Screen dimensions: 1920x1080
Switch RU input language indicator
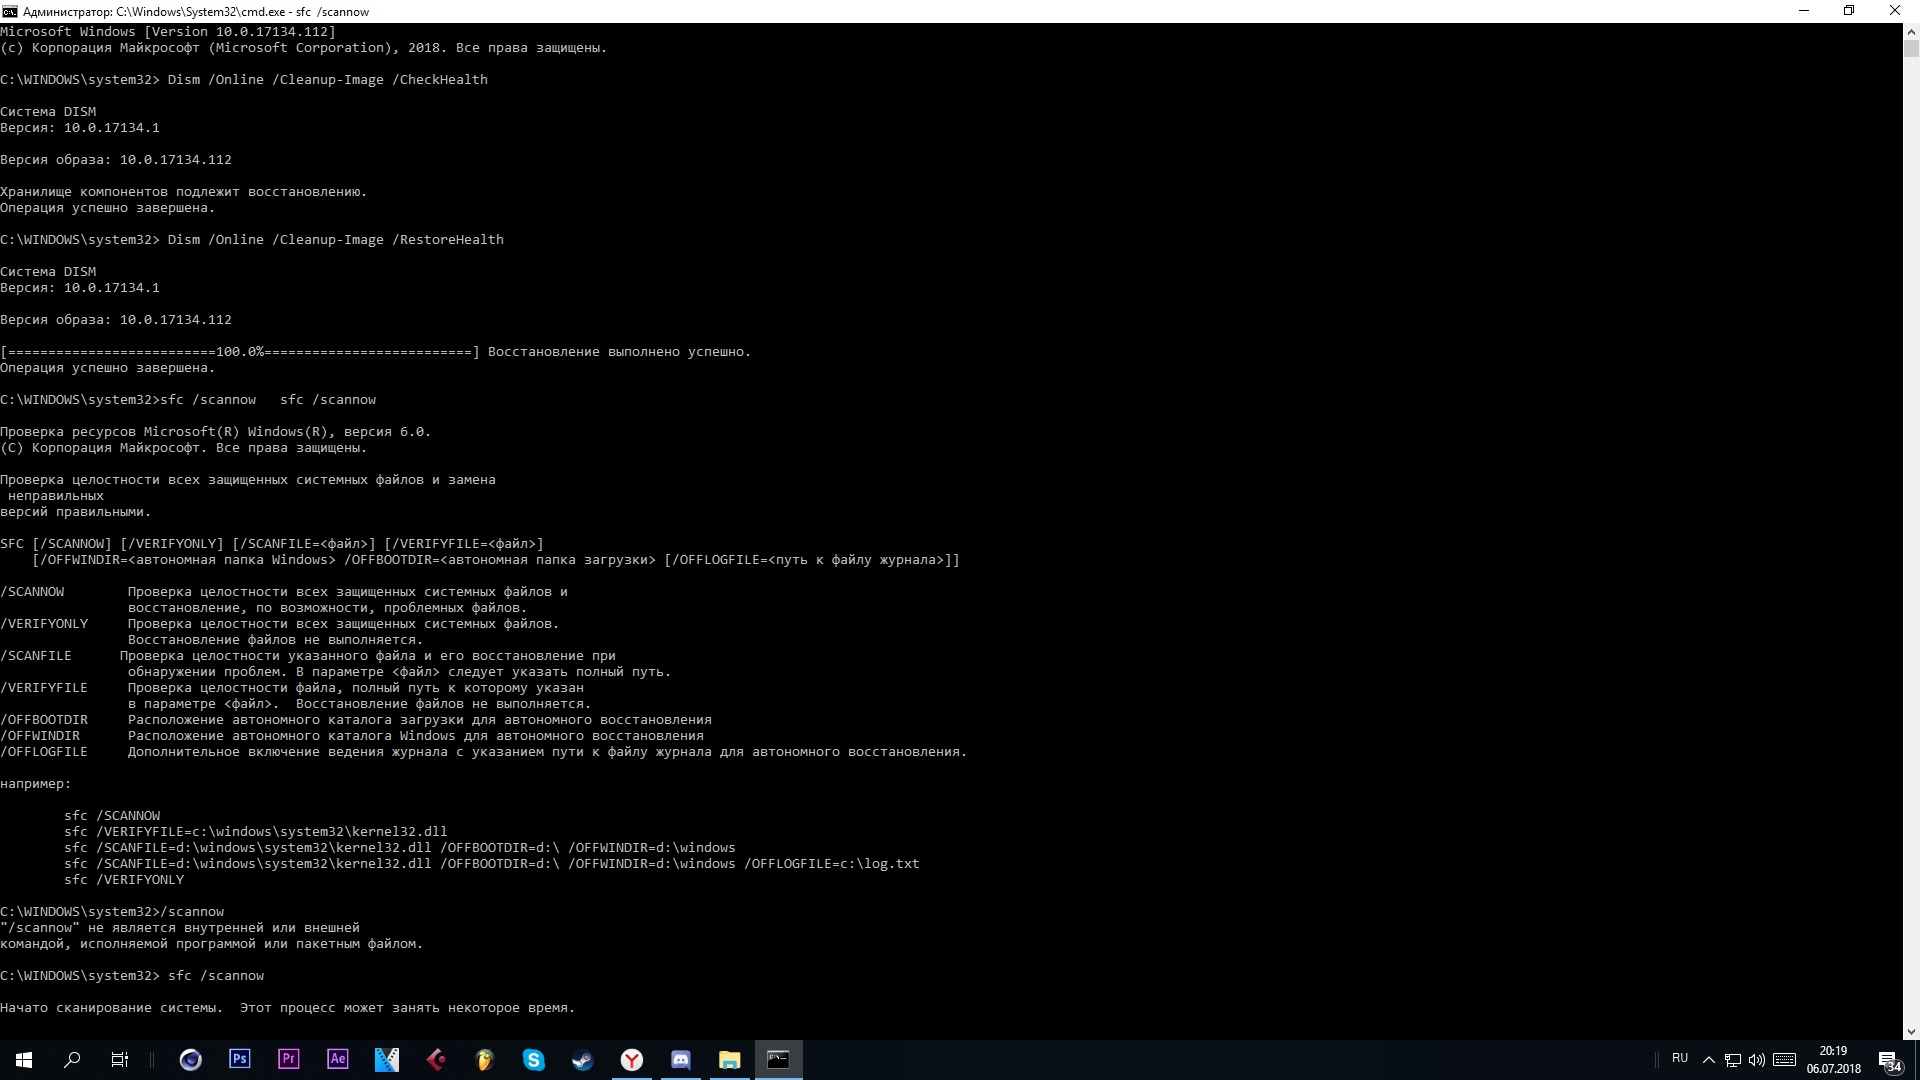(1680, 1059)
